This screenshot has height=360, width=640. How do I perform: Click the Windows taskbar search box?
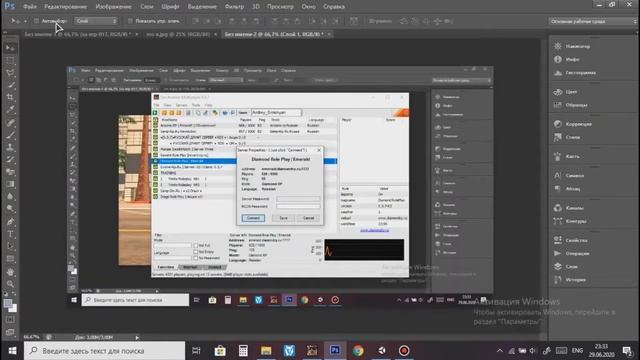pos(104,351)
